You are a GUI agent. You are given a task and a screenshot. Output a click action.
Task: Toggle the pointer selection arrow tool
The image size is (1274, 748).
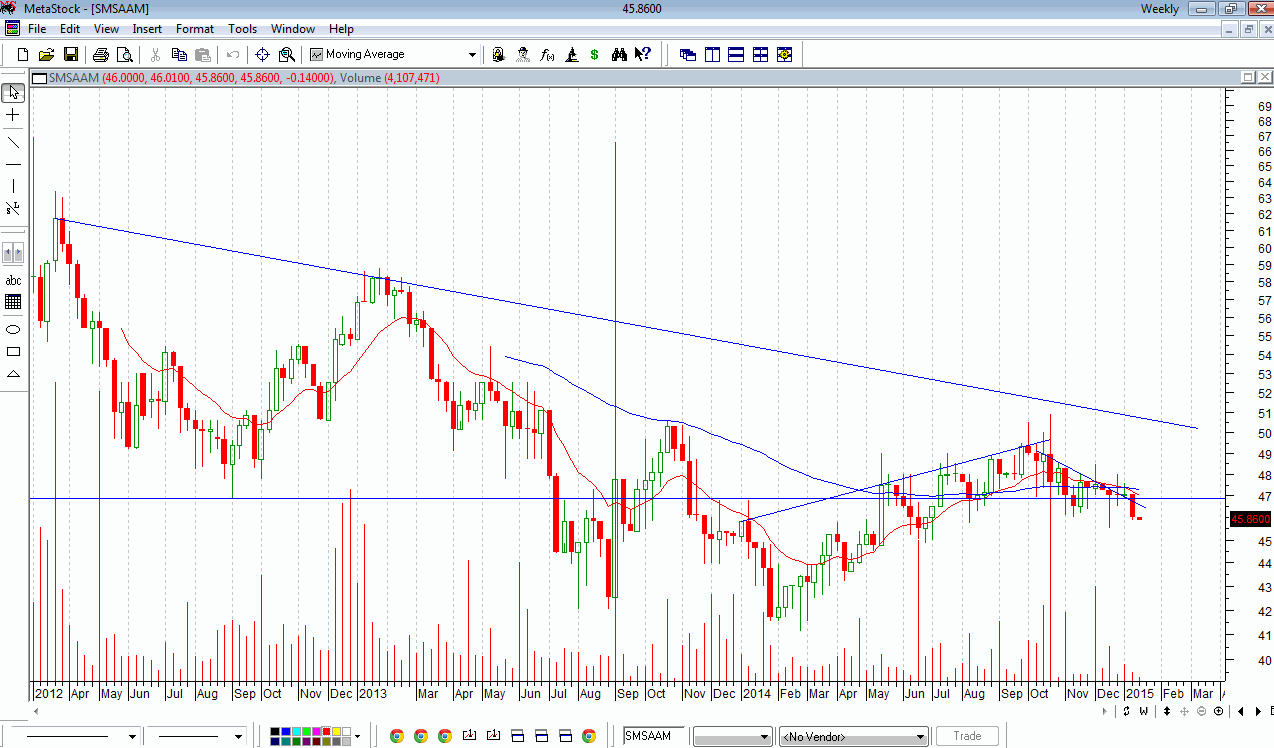point(13,93)
